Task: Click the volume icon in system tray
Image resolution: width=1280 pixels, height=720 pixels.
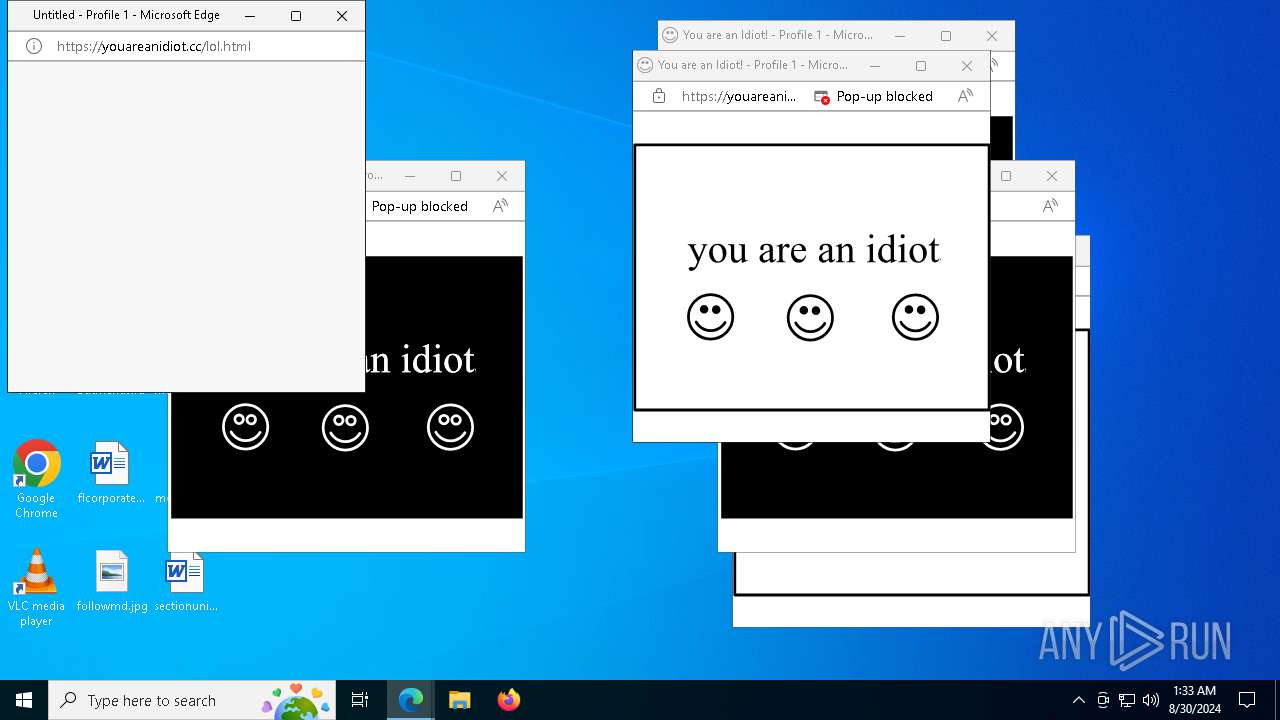Action: pos(1151,700)
